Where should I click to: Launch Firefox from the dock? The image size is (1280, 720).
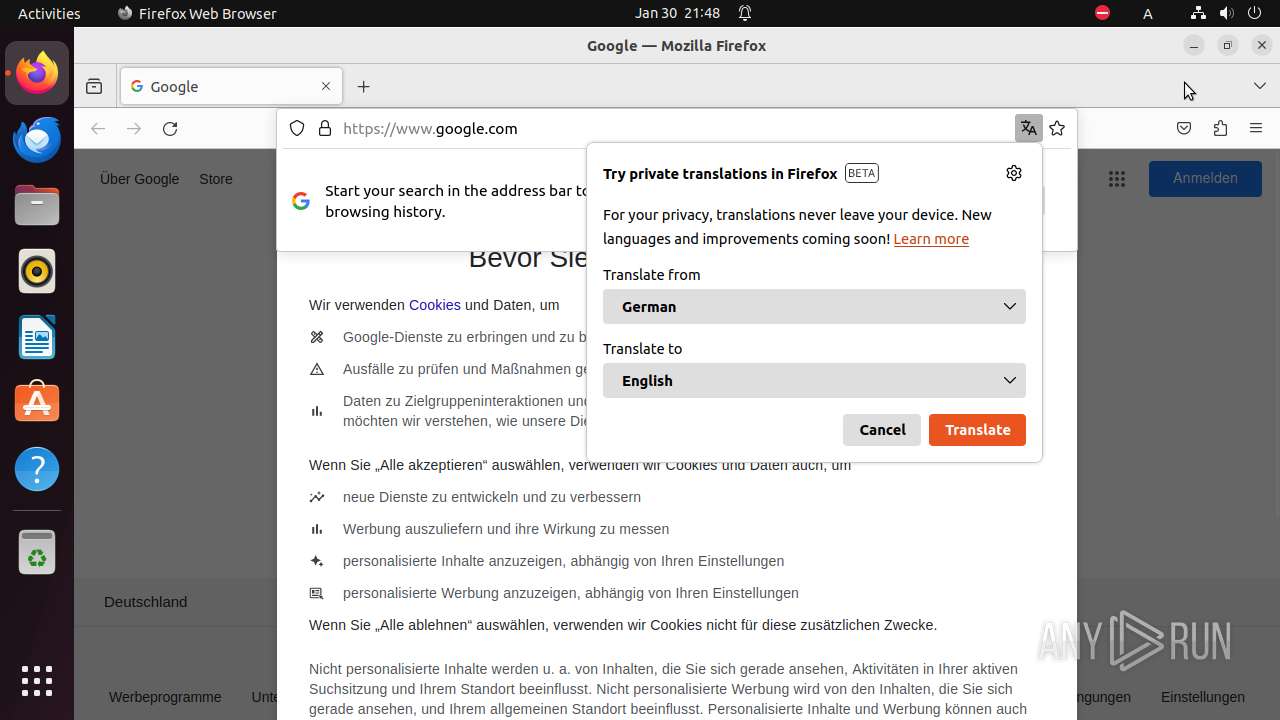(37, 73)
